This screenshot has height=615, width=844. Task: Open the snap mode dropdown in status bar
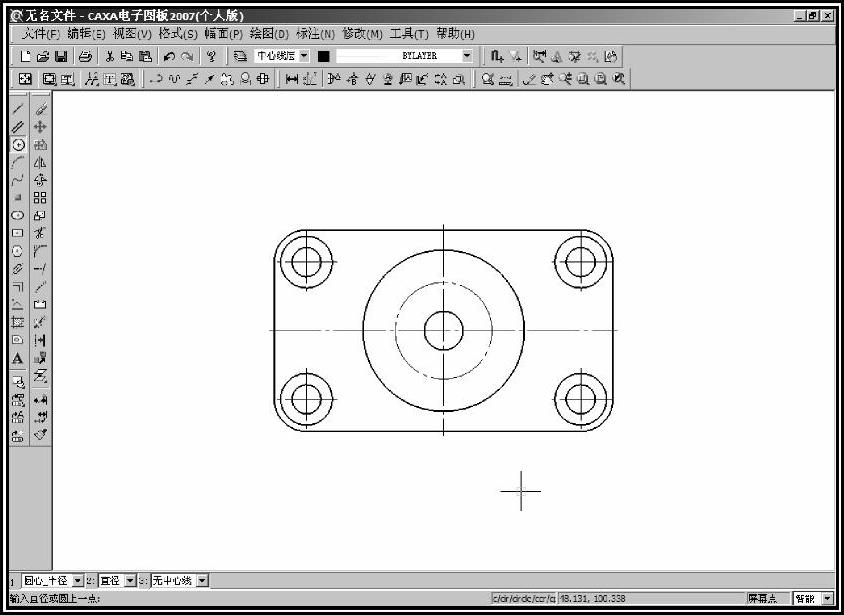(x=827, y=598)
